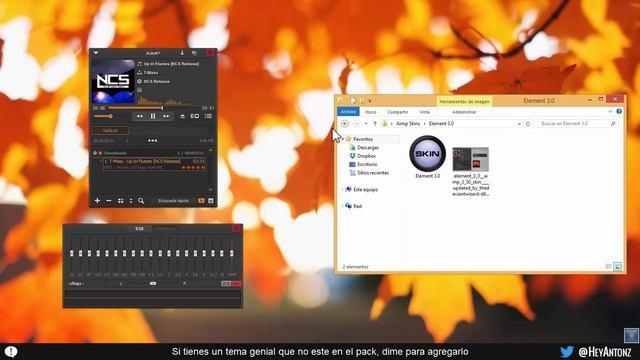
Task: Open the Inicio ribbon tab
Action: tap(371, 112)
